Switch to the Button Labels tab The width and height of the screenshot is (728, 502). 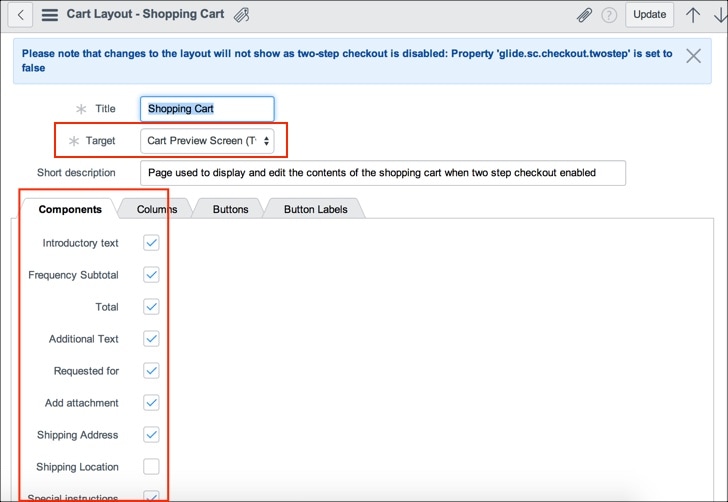(x=316, y=209)
